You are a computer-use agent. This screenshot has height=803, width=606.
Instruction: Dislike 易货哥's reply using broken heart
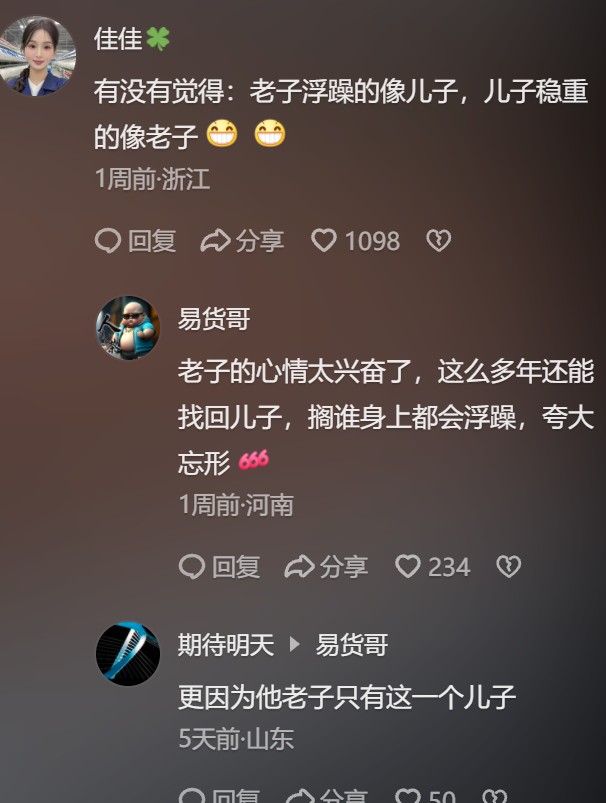509,567
